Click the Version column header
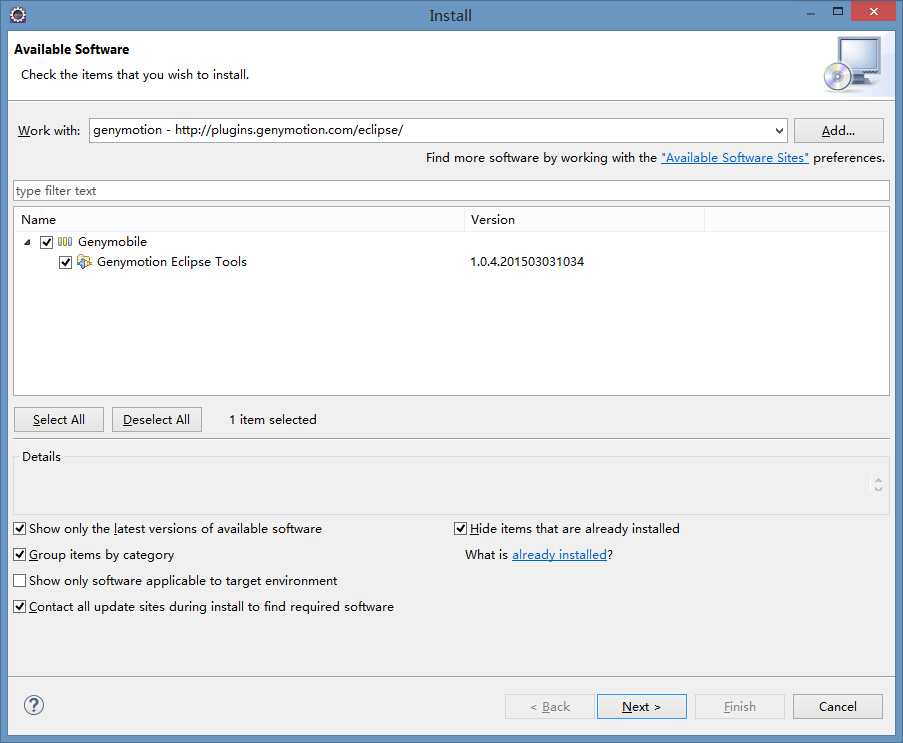The height and width of the screenshot is (743, 903). pyautogui.click(x=585, y=219)
